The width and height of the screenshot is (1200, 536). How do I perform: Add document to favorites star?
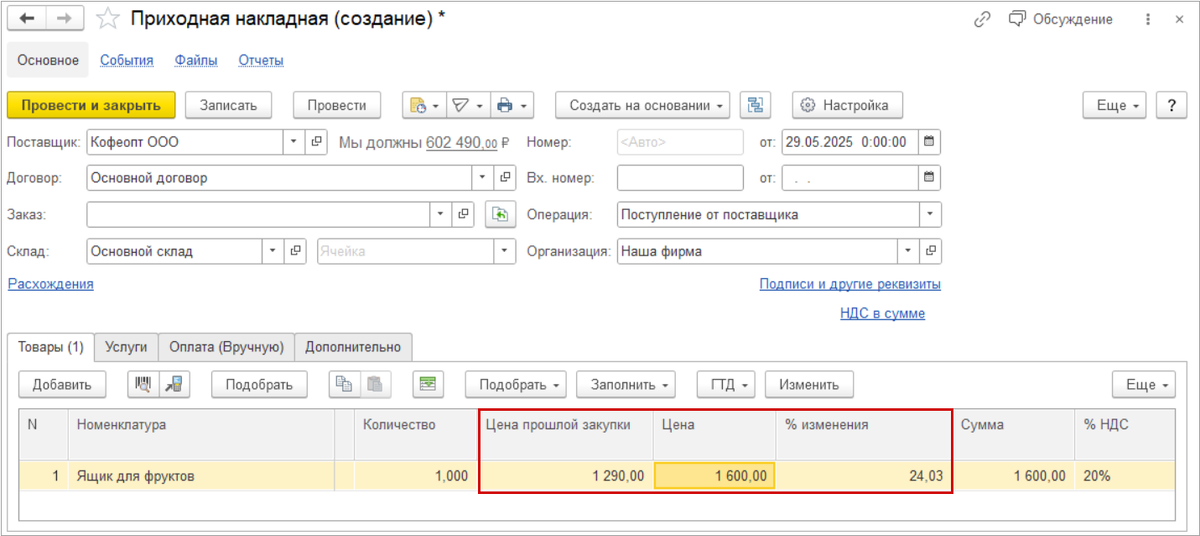pos(108,20)
